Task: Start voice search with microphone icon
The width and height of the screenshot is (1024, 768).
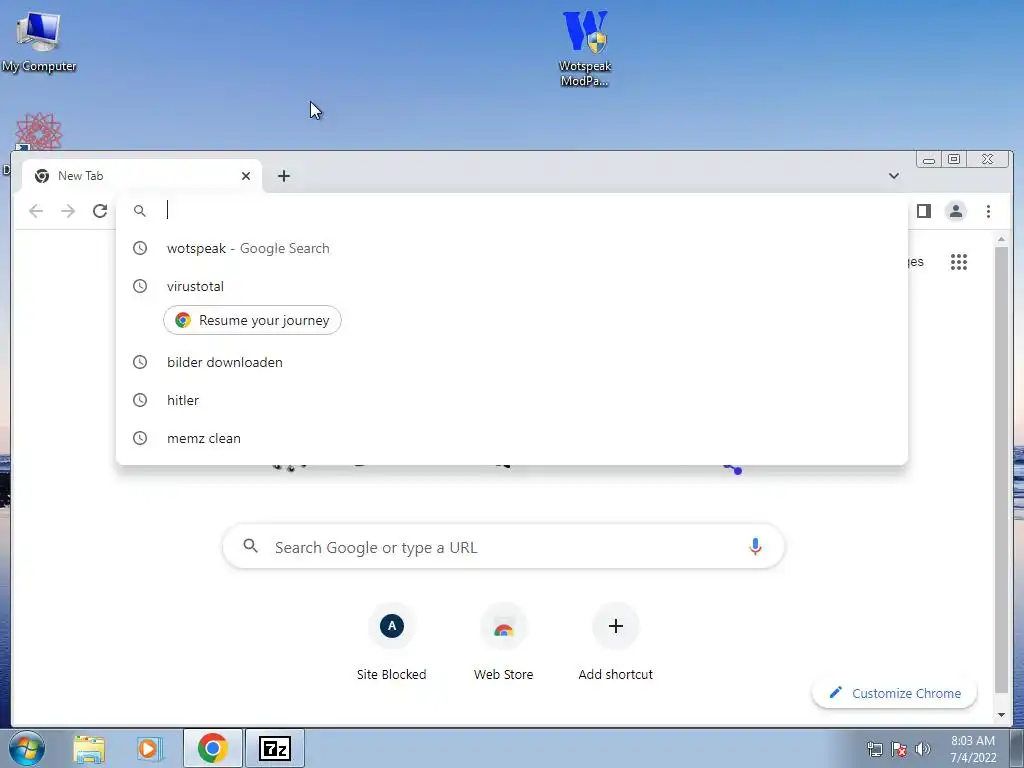Action: point(755,547)
